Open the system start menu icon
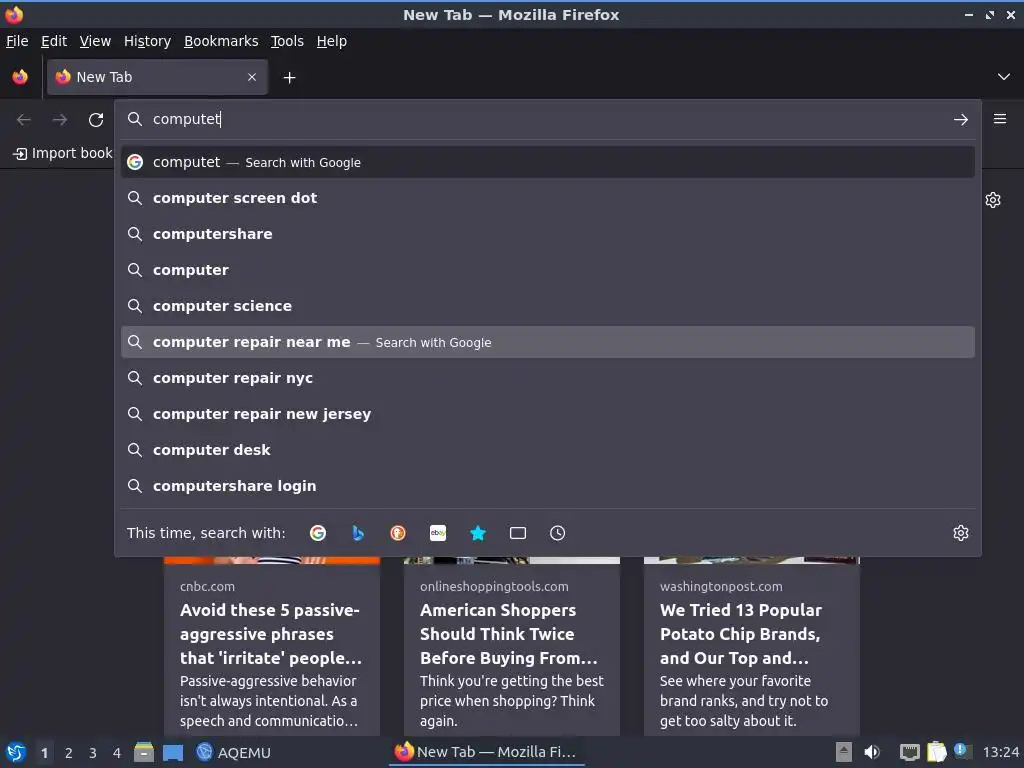 pos(16,752)
